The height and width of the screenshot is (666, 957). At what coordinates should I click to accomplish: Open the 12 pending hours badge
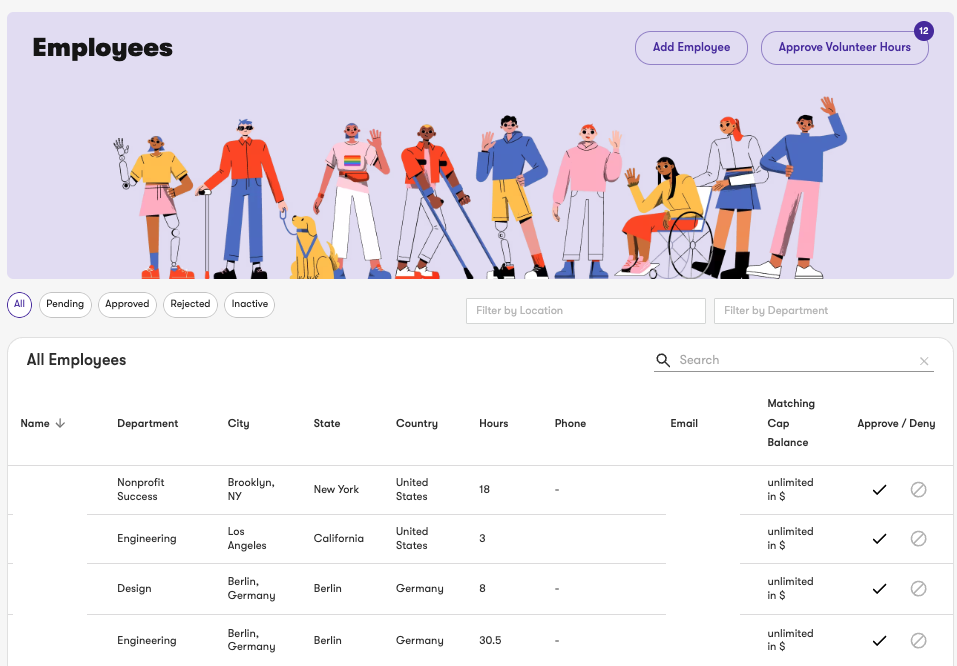click(x=923, y=31)
